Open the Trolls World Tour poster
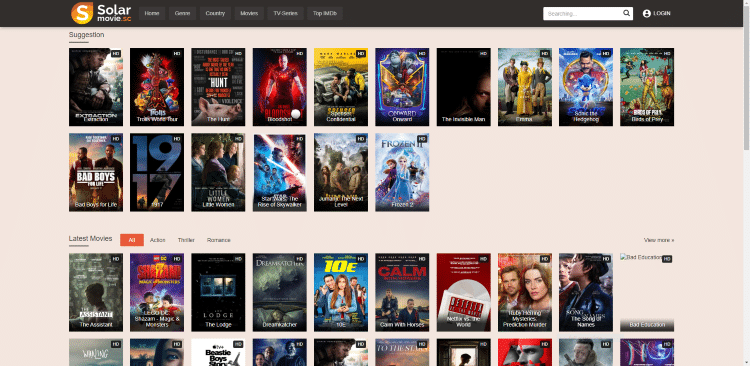 (x=157, y=87)
